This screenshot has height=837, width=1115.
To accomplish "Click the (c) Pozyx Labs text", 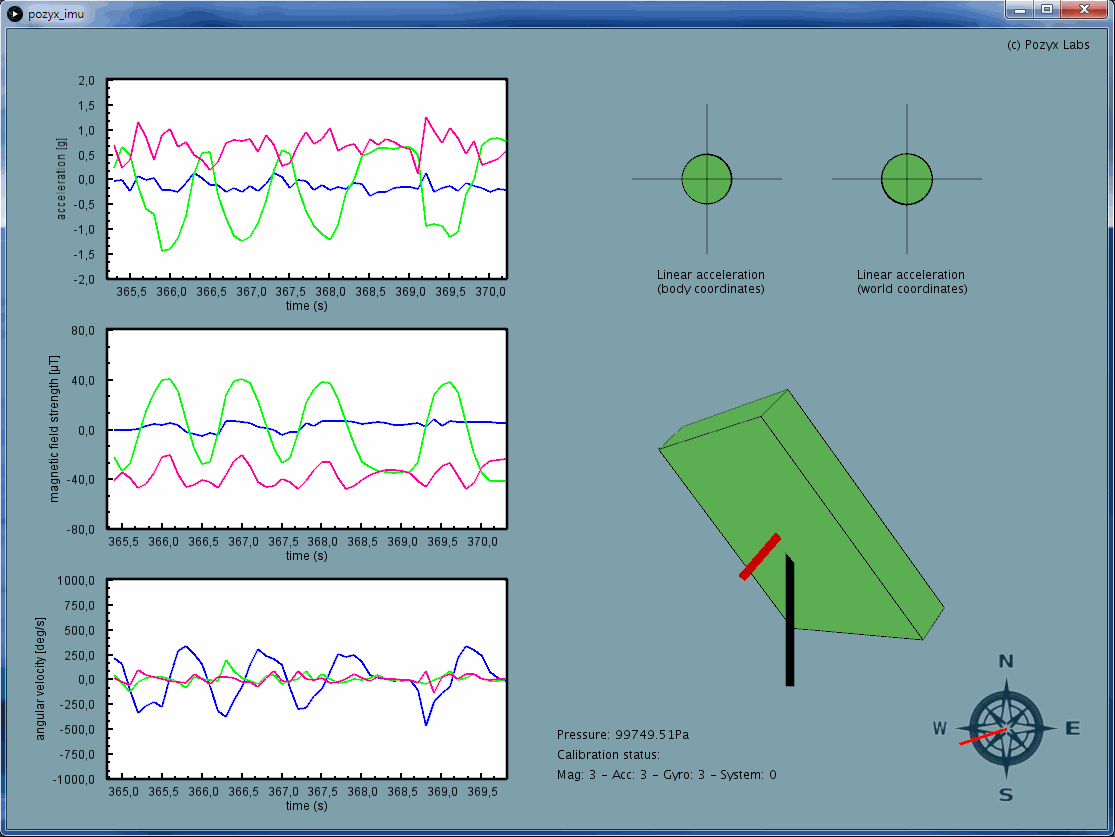I will 1048,45.
